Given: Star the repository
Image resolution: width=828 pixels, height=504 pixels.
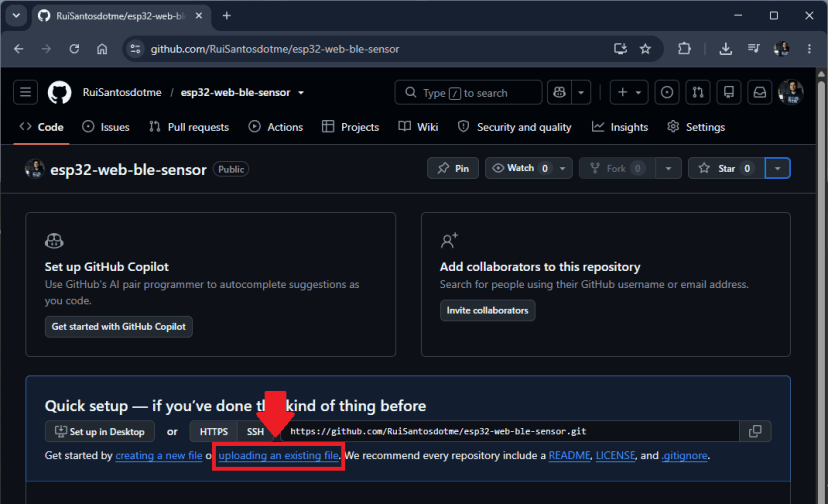Looking at the screenshot, I should tap(726, 169).
